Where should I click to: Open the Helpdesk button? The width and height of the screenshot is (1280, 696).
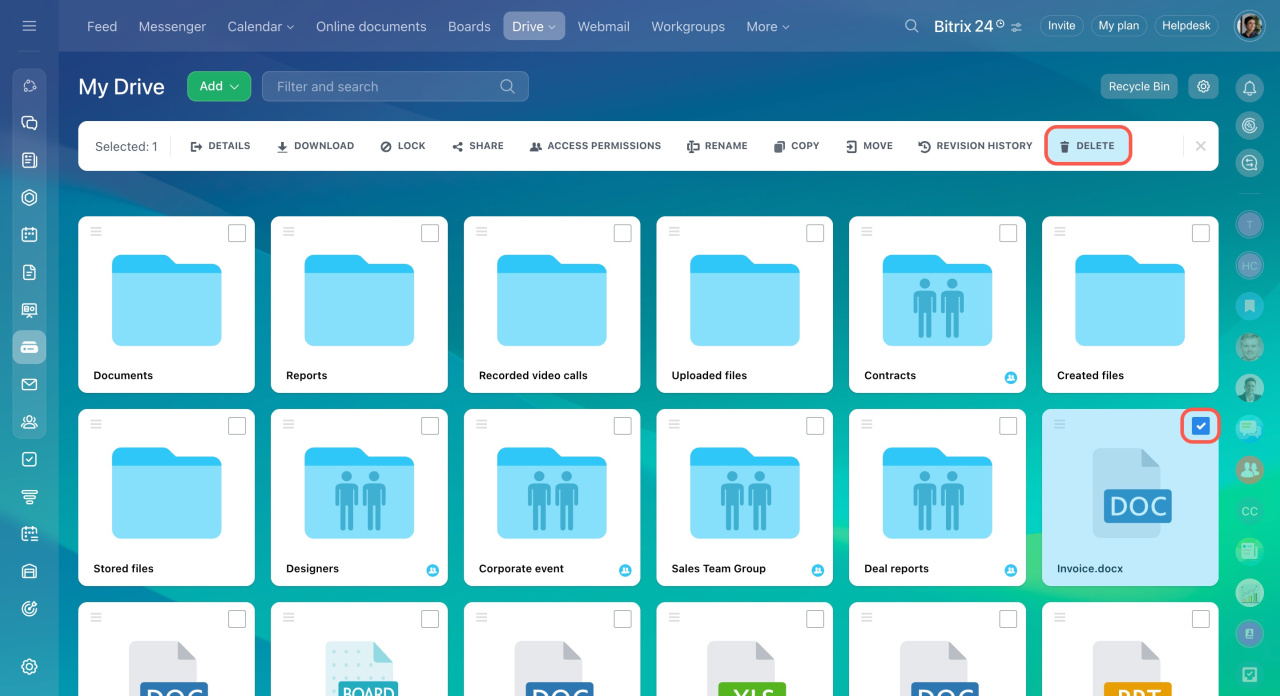1187,26
